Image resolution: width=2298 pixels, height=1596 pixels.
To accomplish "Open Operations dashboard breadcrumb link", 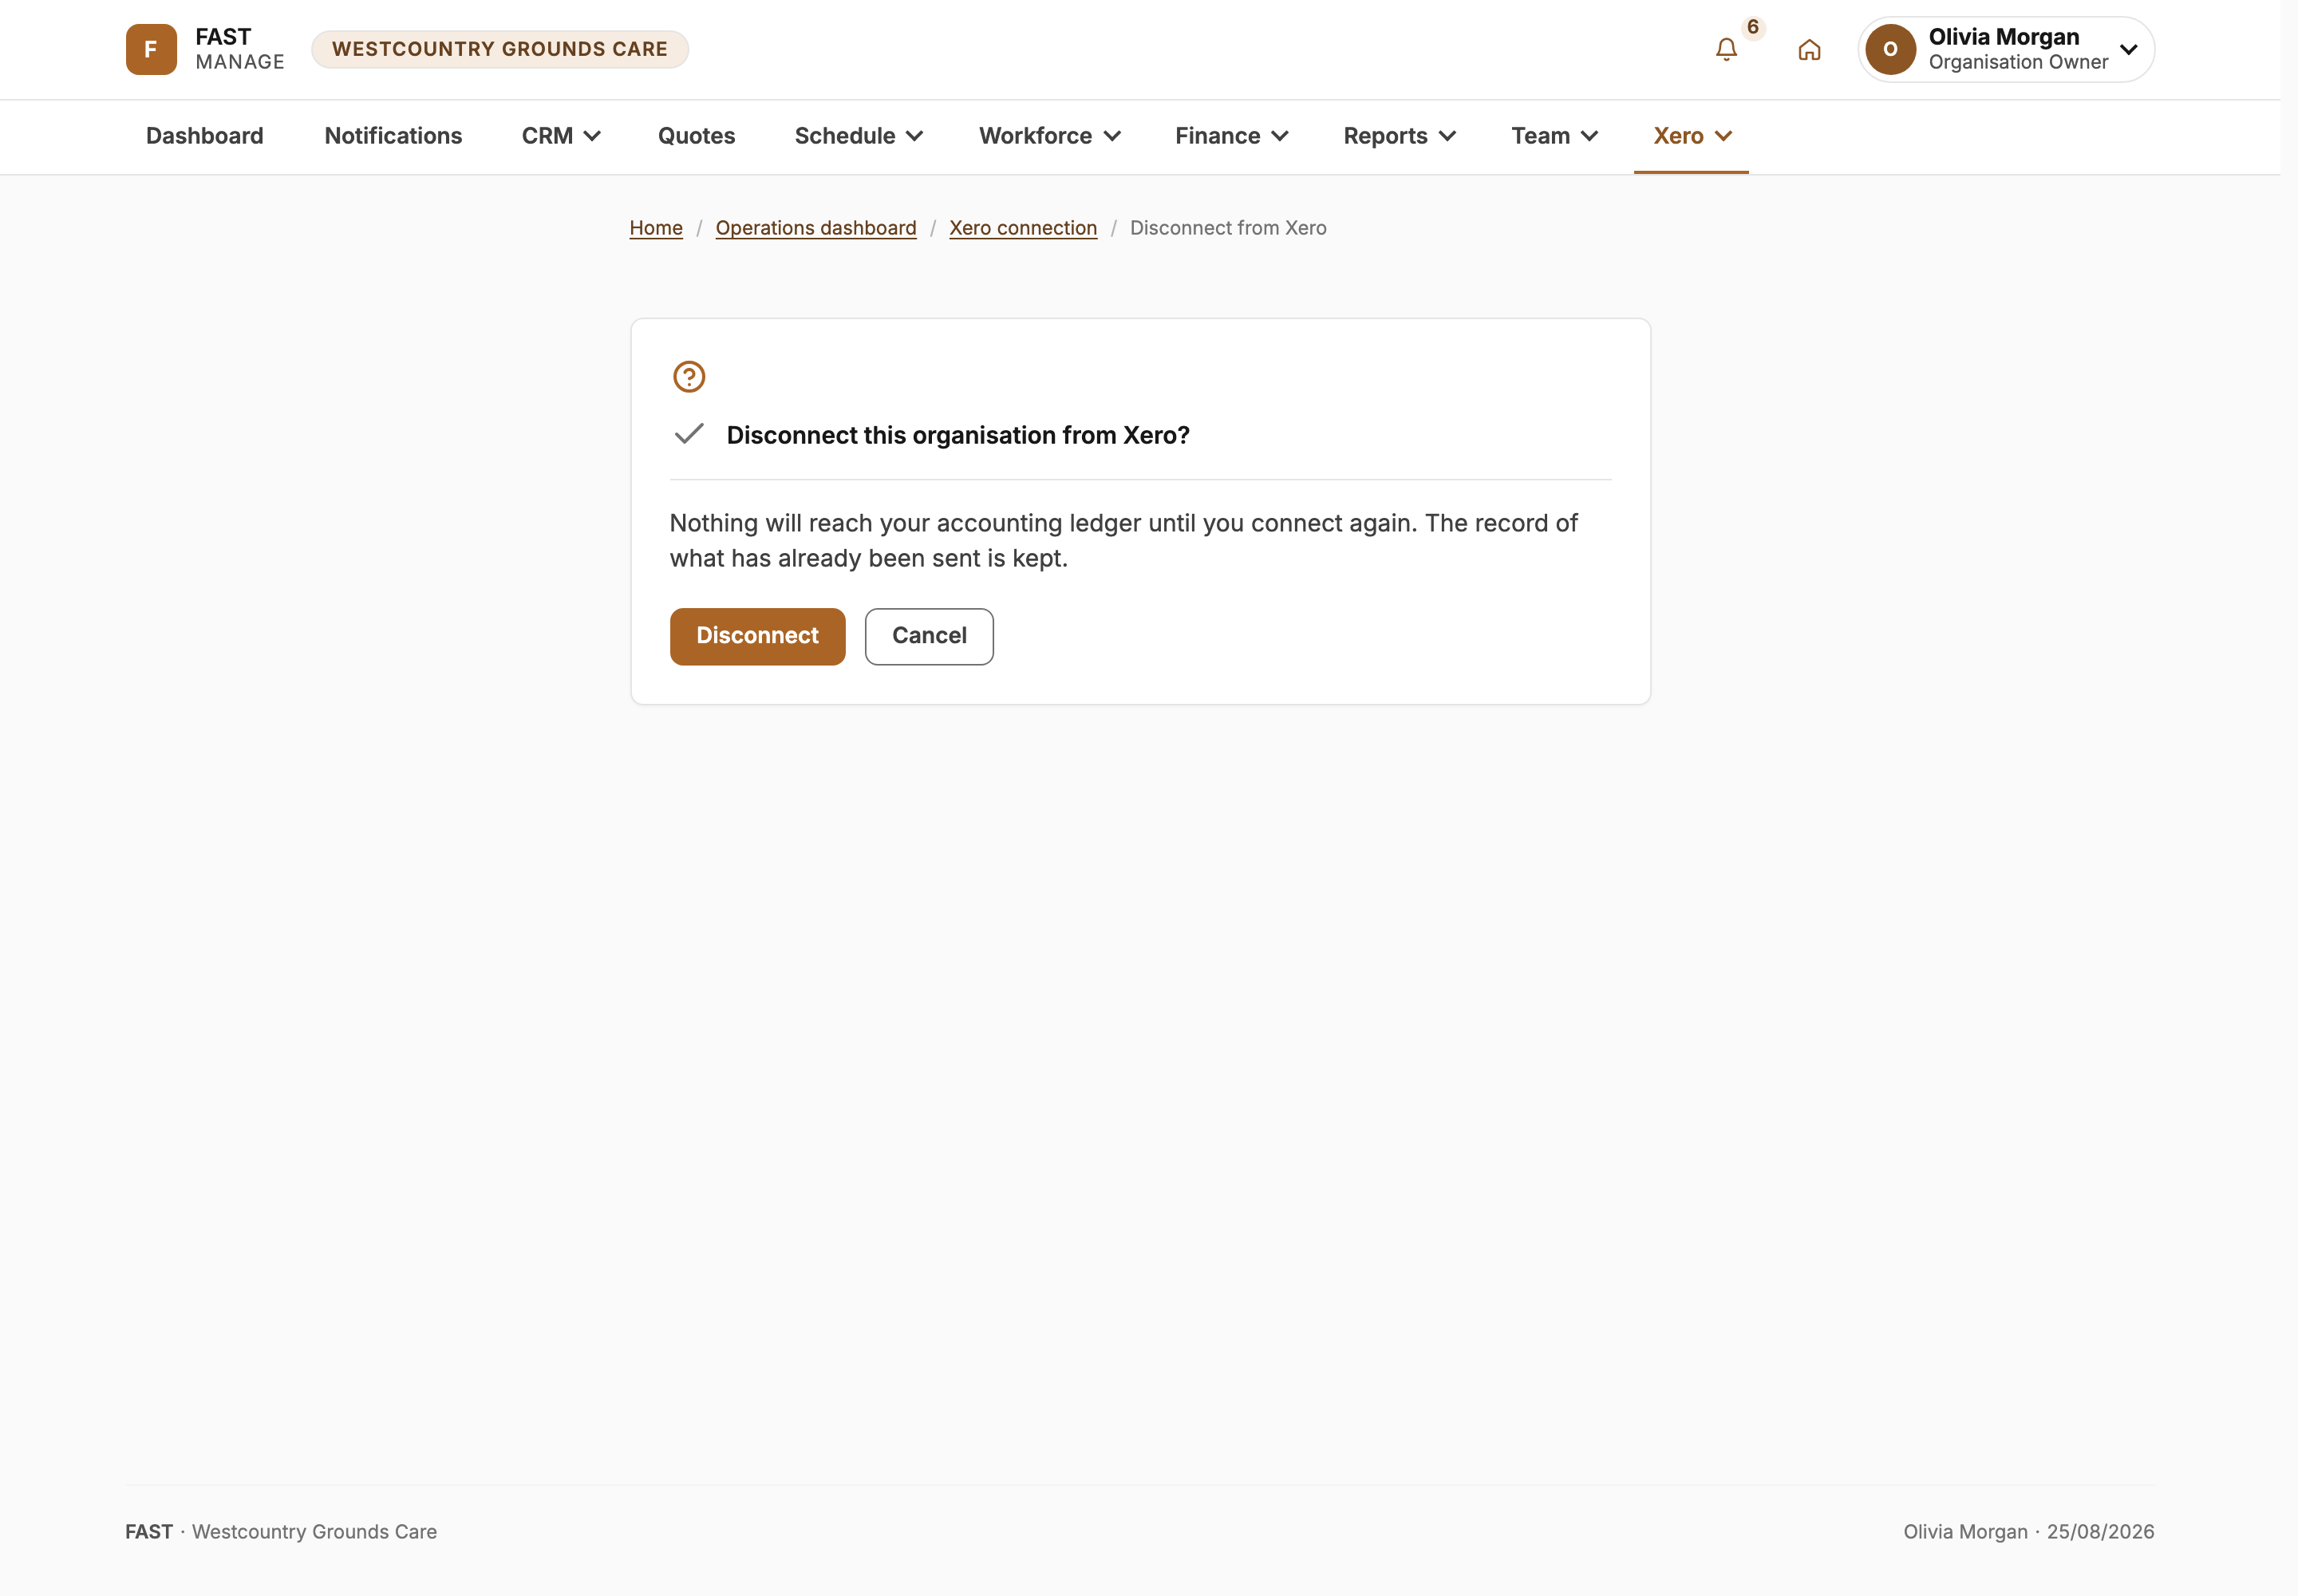I will pos(816,228).
